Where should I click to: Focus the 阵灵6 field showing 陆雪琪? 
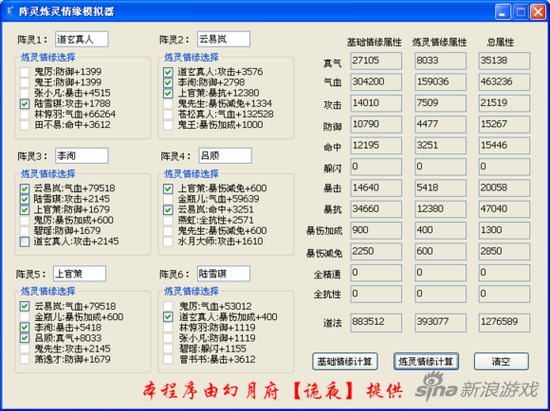pos(223,274)
